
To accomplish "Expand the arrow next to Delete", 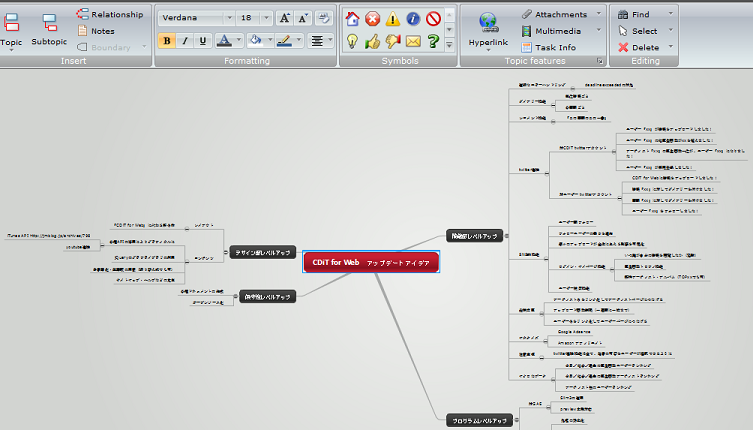I will click(x=671, y=47).
